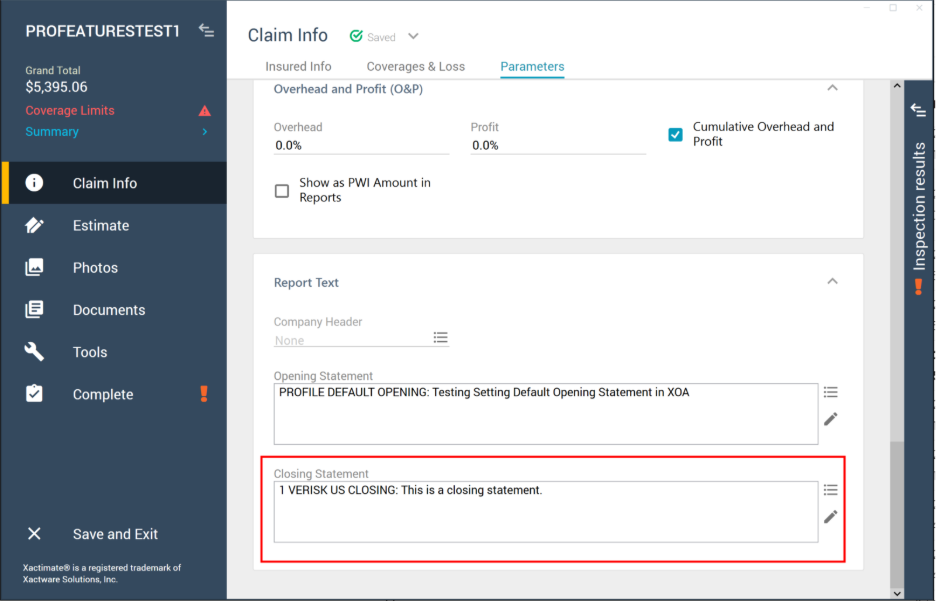The image size is (936, 601).
Task: Click the pencil edit icon for Opening Statement
Action: (x=830, y=419)
